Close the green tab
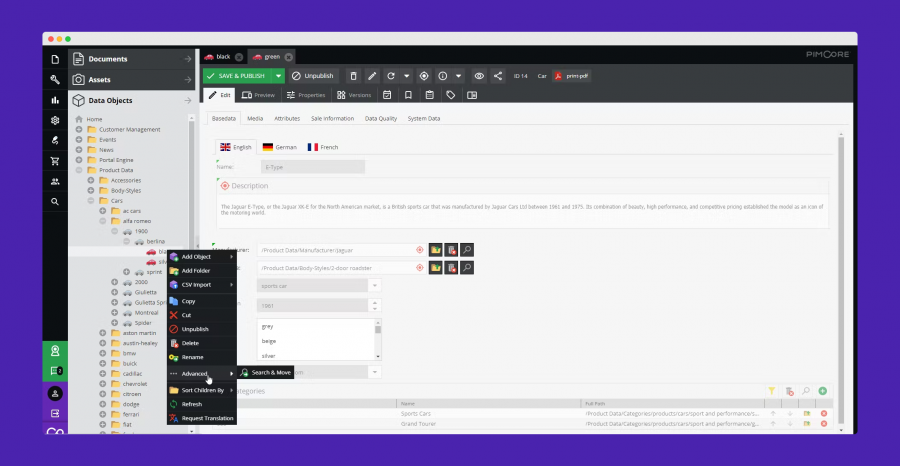 [x=288, y=57]
